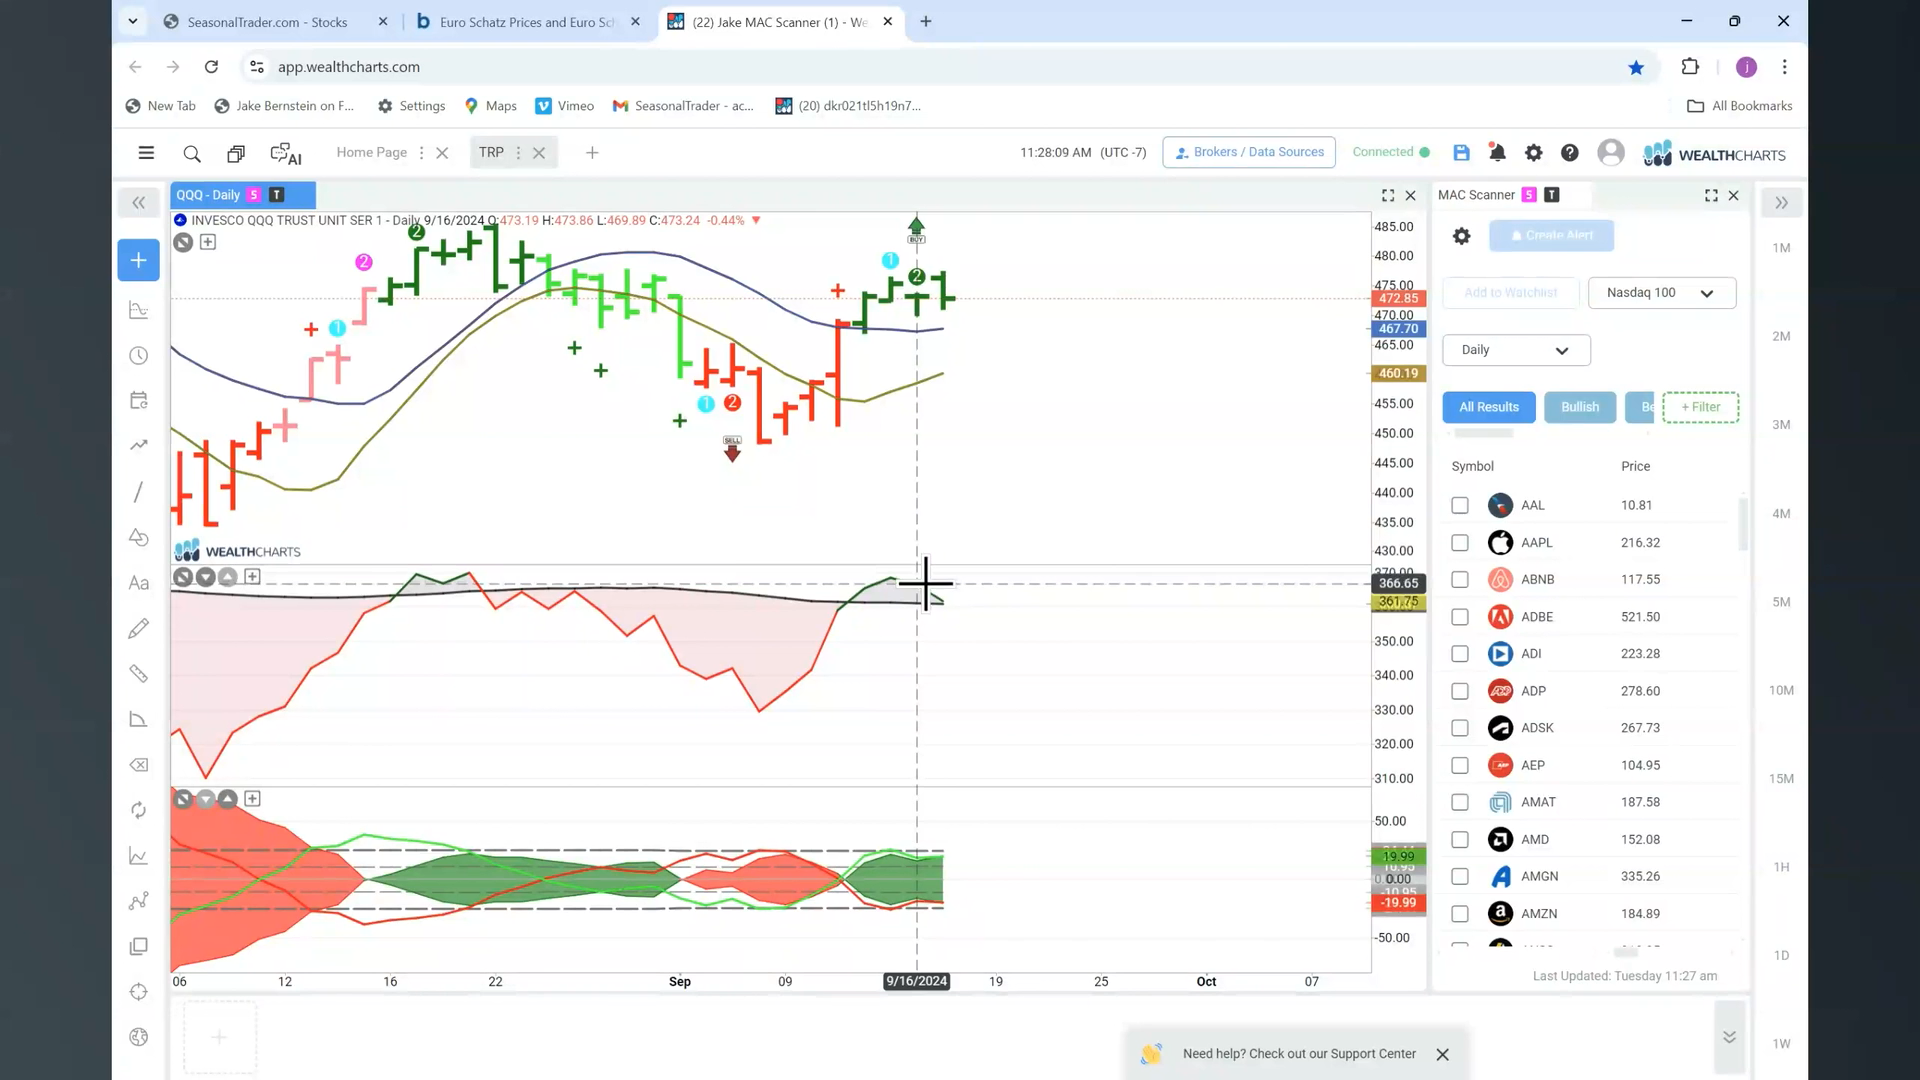Select the 1H range on the right strip

pyautogui.click(x=1781, y=867)
